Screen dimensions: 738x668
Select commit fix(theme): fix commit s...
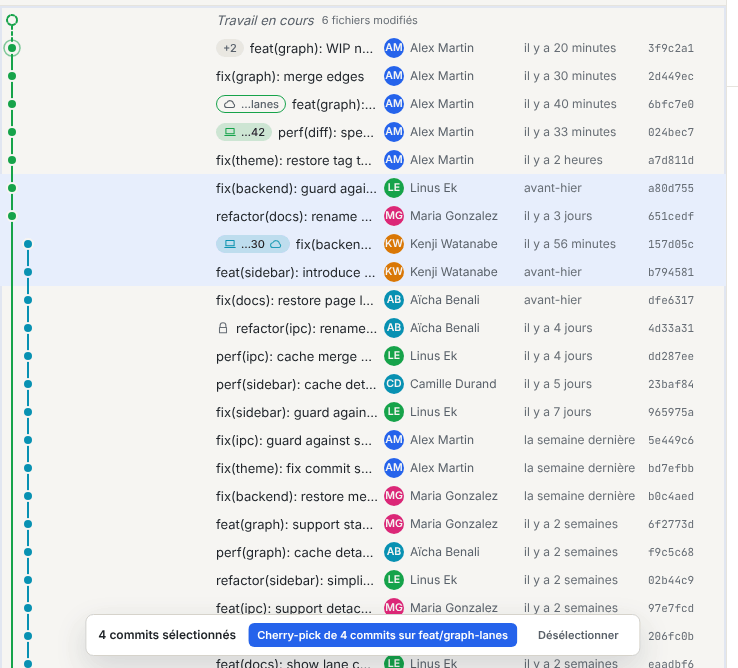294,468
